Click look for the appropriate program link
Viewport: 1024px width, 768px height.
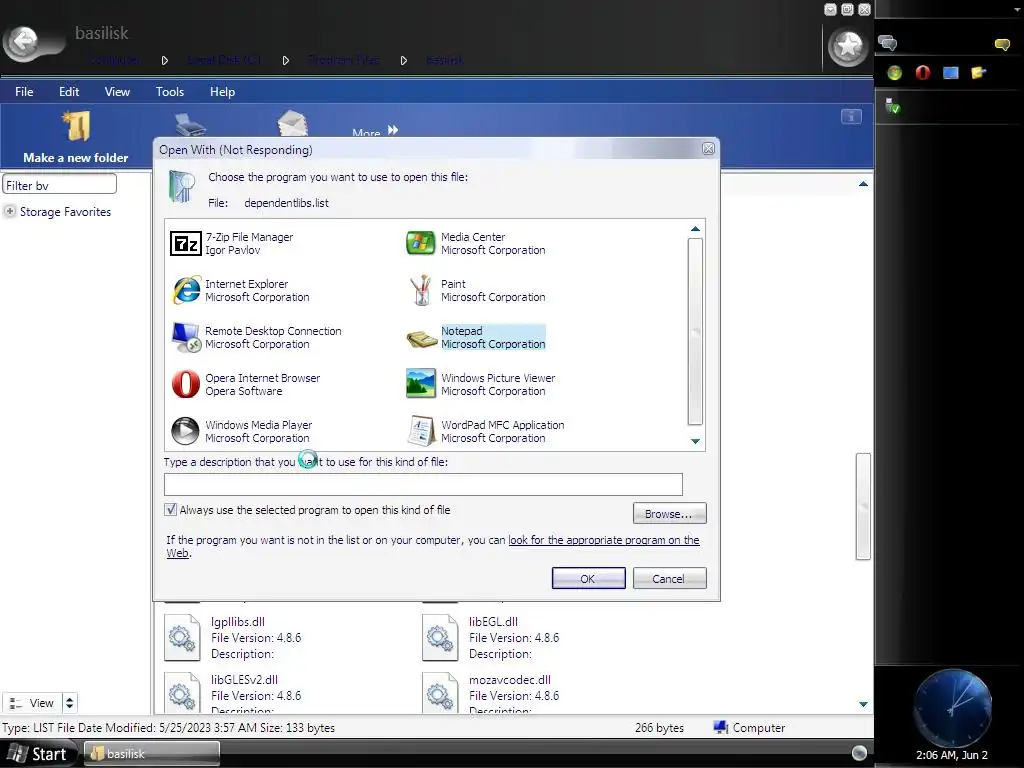click(603, 540)
